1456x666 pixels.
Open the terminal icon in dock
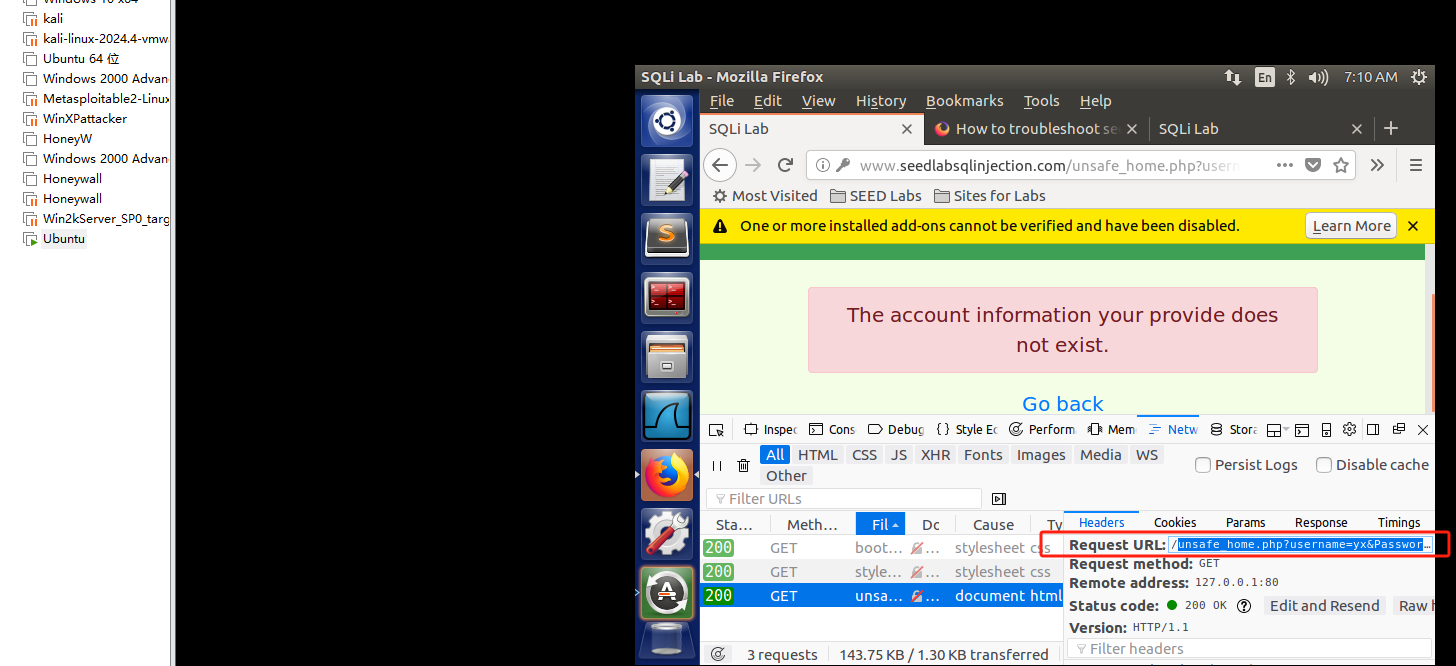pos(666,297)
